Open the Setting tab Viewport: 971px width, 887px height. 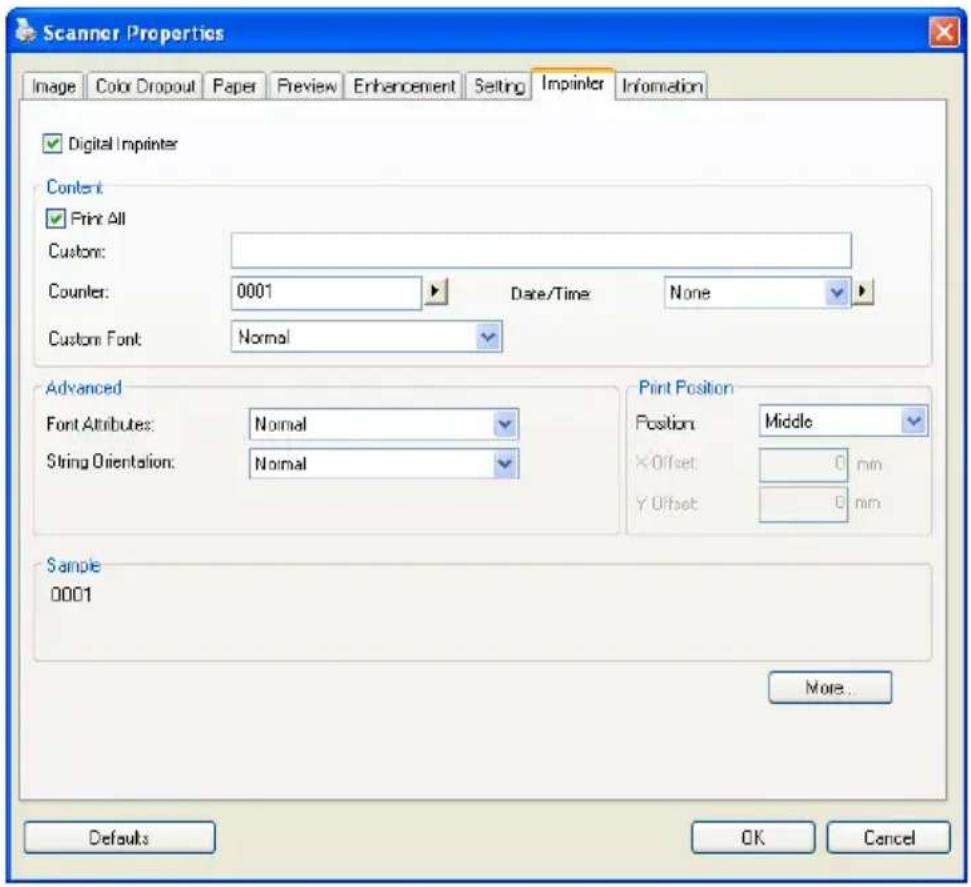(499, 86)
